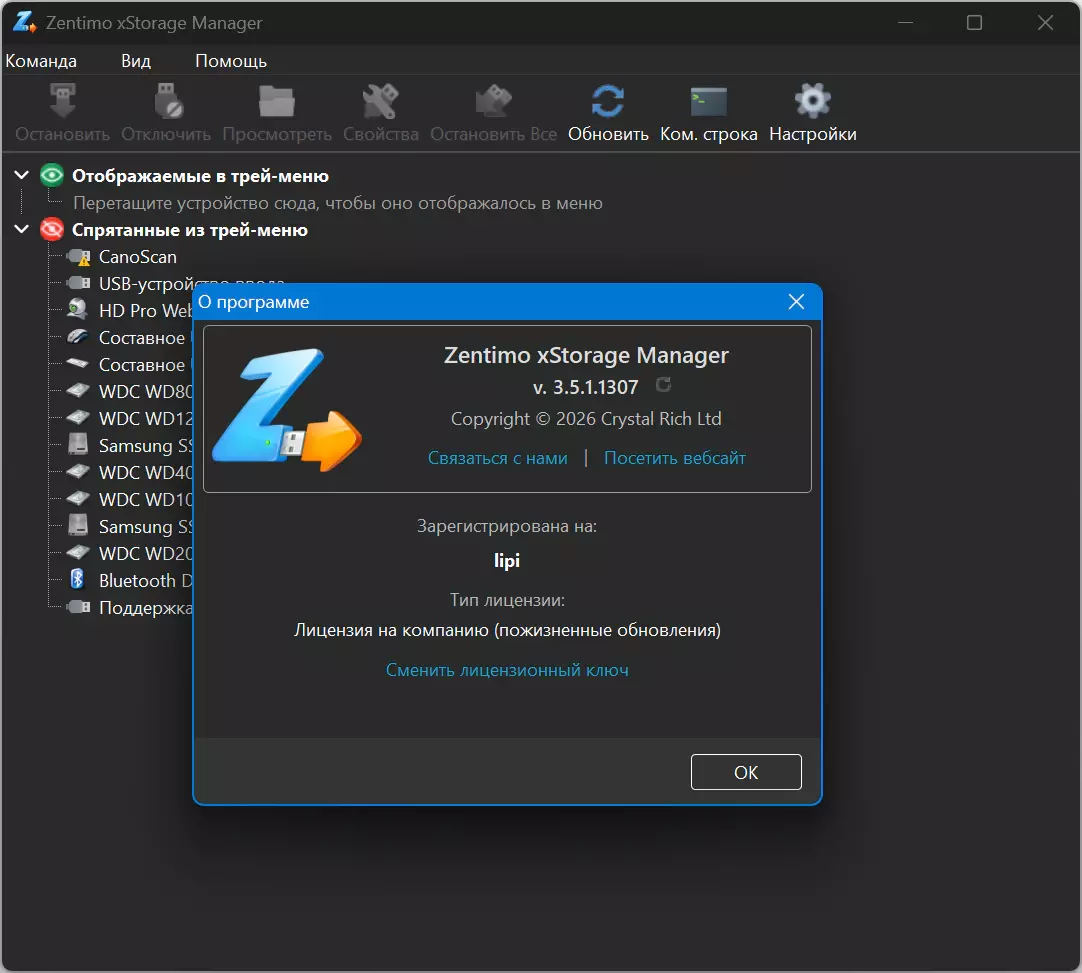
Task: Refresh the device list with Обновить
Action: pyautogui.click(x=608, y=101)
